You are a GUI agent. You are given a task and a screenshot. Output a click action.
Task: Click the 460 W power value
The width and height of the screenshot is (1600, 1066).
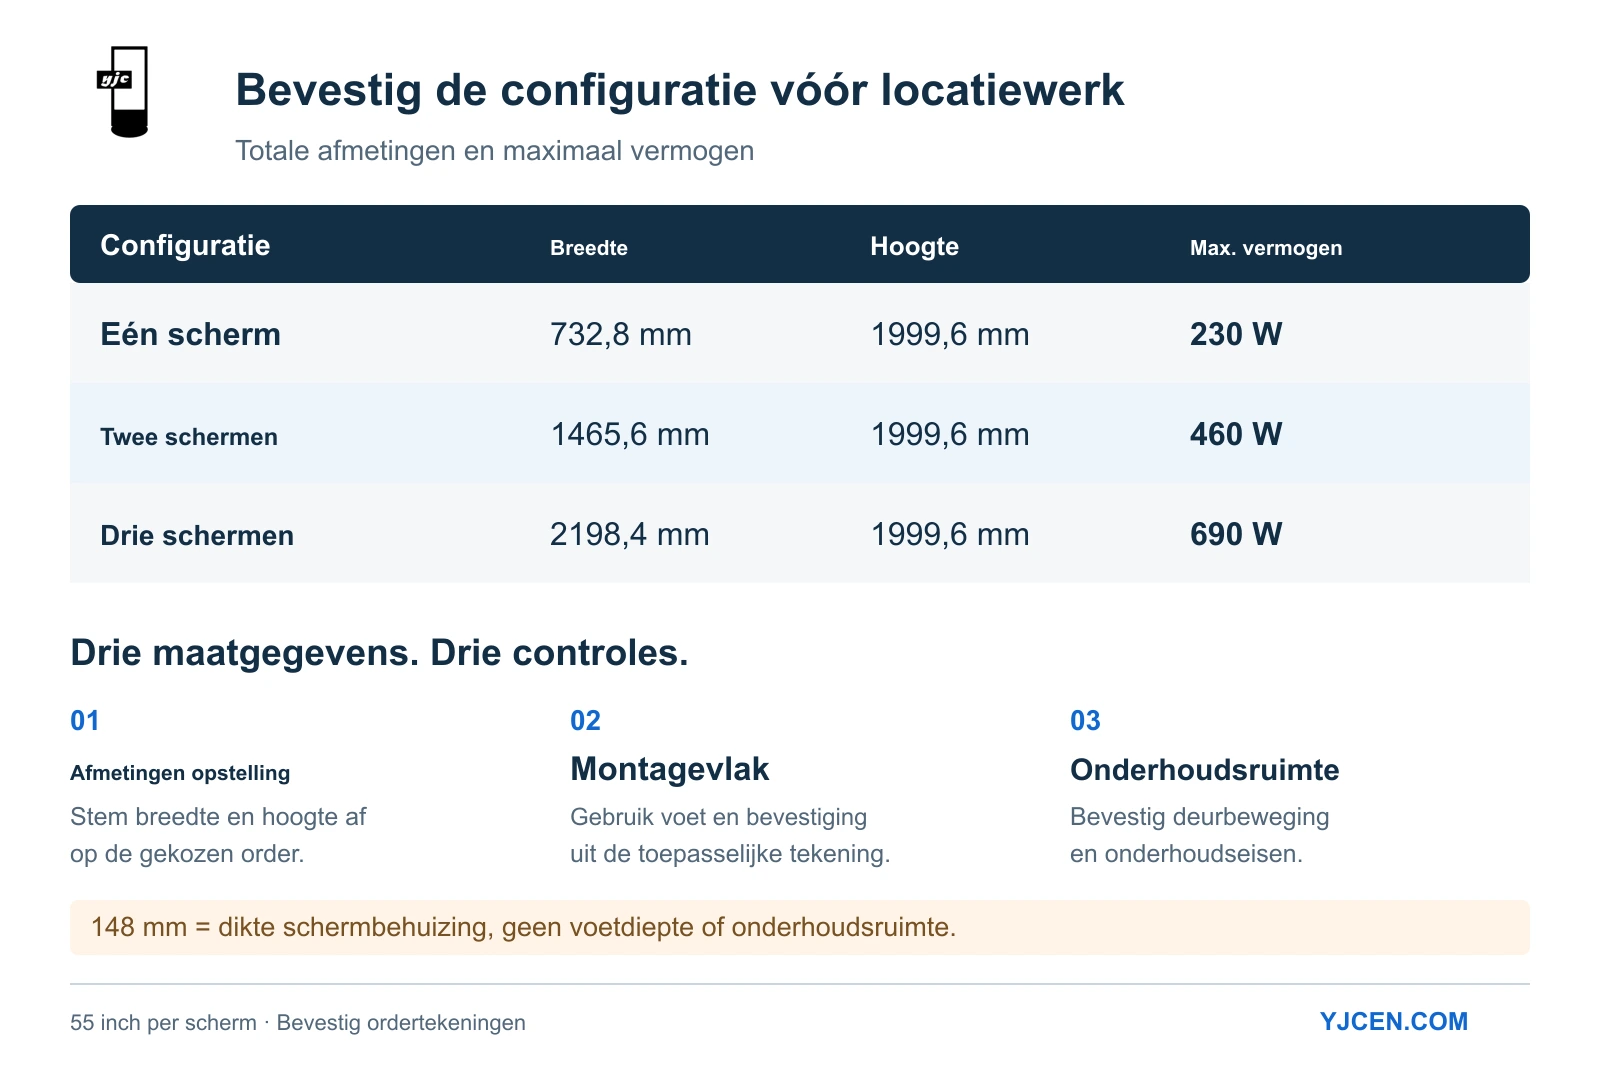pos(1236,434)
